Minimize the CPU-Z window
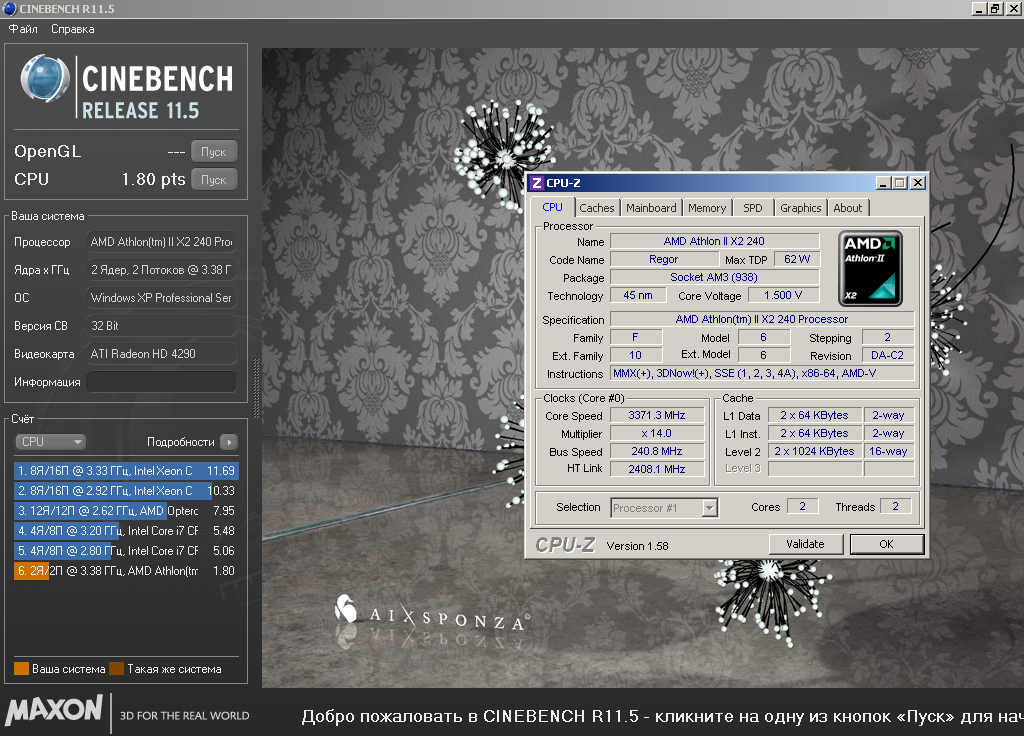The width and height of the screenshot is (1024, 736). pyautogui.click(x=883, y=183)
